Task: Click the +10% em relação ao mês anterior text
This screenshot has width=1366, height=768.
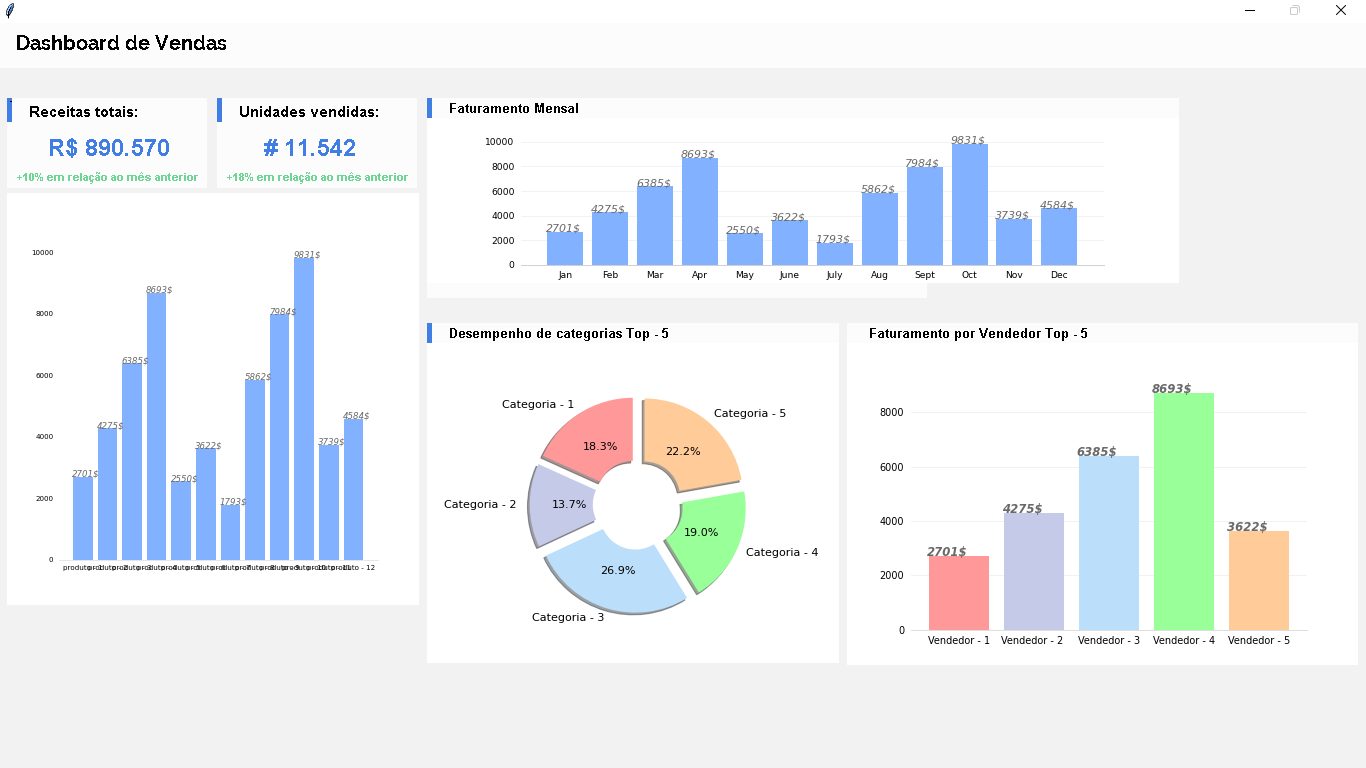Action: pyautogui.click(x=105, y=176)
